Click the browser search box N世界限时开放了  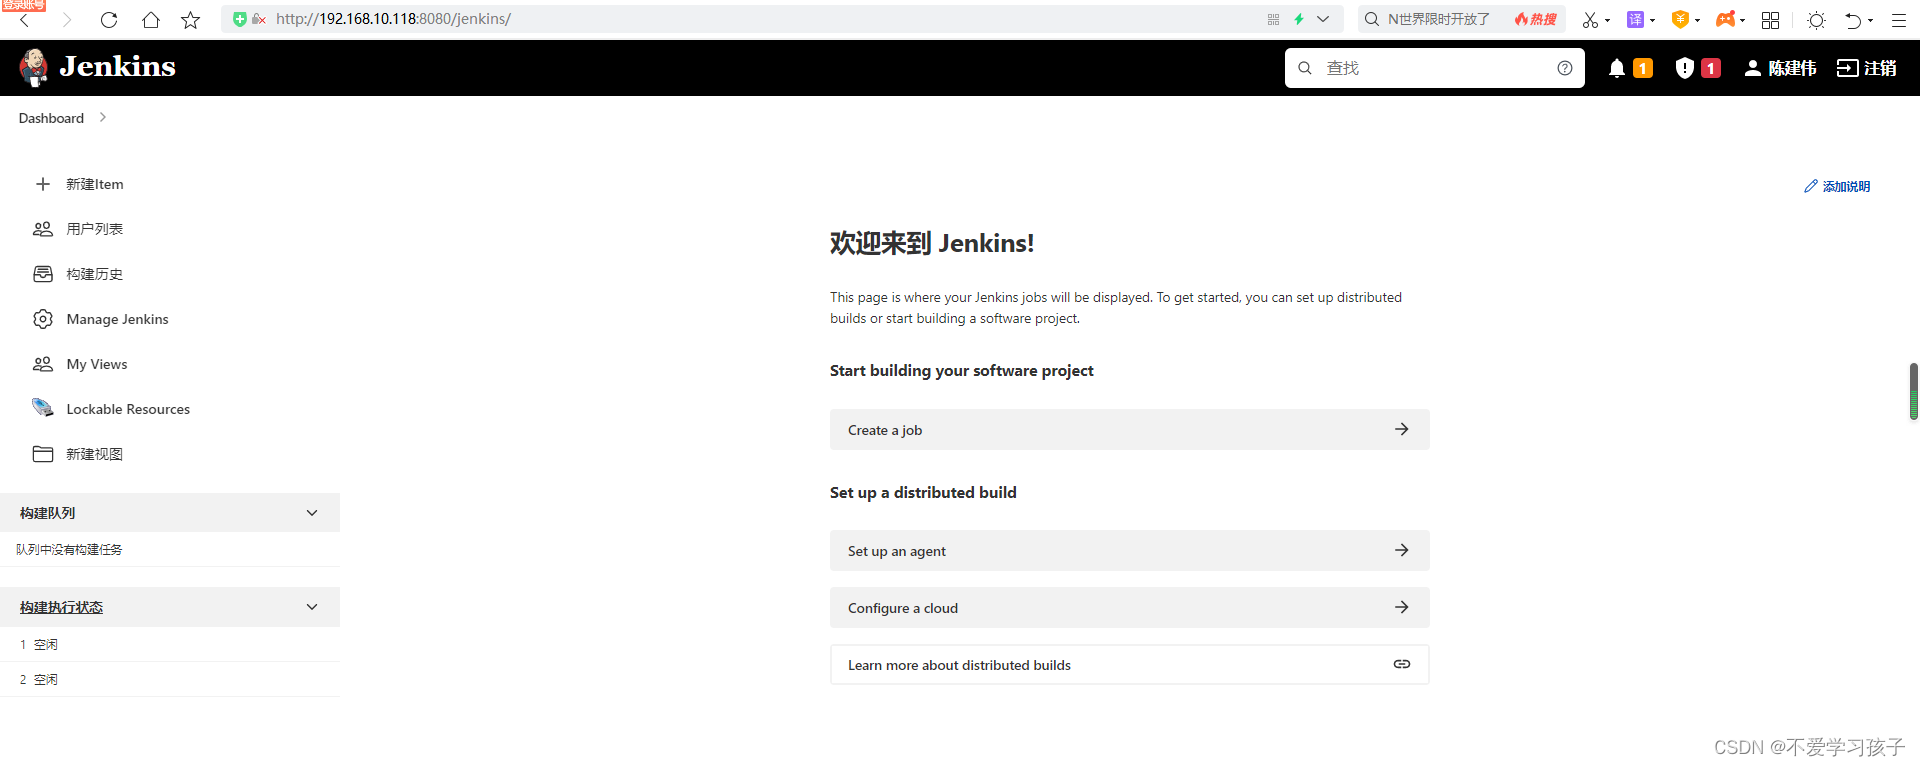(x=1438, y=19)
